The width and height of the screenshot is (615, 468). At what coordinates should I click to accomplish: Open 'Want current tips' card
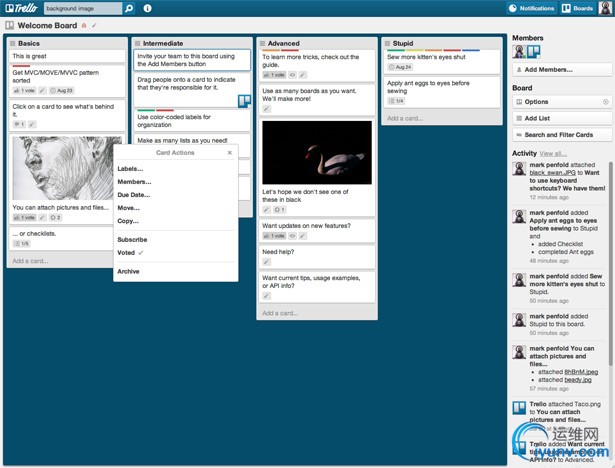click(317, 287)
